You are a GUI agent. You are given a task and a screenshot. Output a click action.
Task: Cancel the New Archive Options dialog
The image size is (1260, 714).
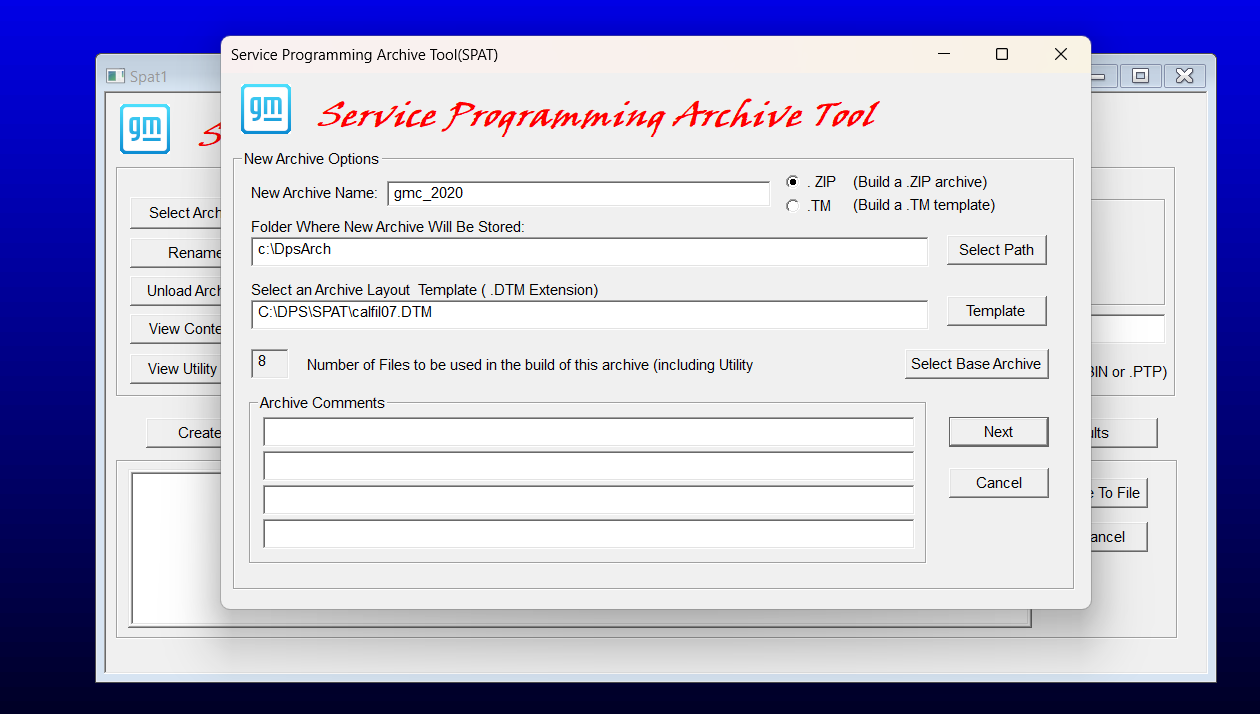[999, 483]
